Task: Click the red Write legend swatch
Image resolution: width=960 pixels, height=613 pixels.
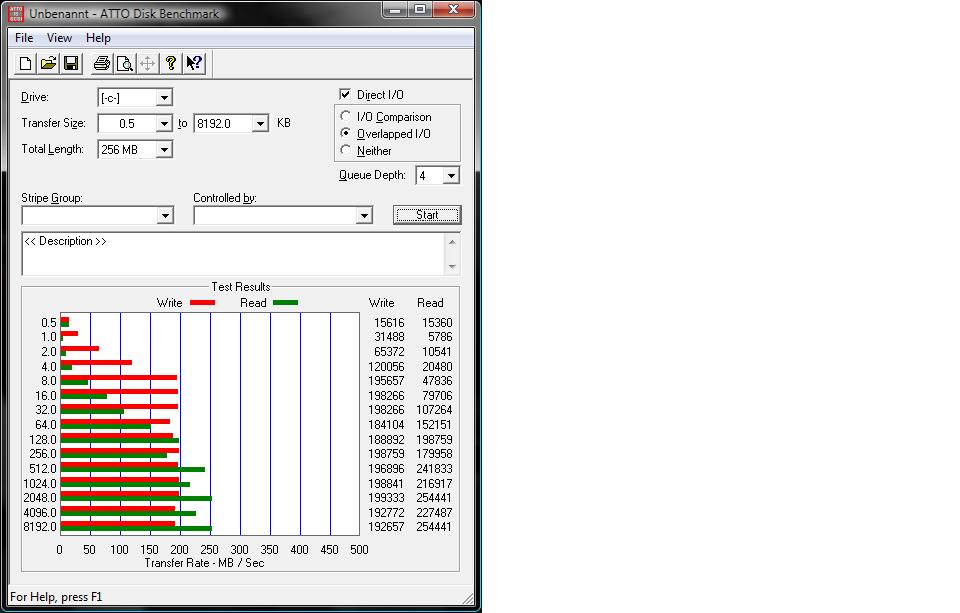Action: tap(203, 303)
